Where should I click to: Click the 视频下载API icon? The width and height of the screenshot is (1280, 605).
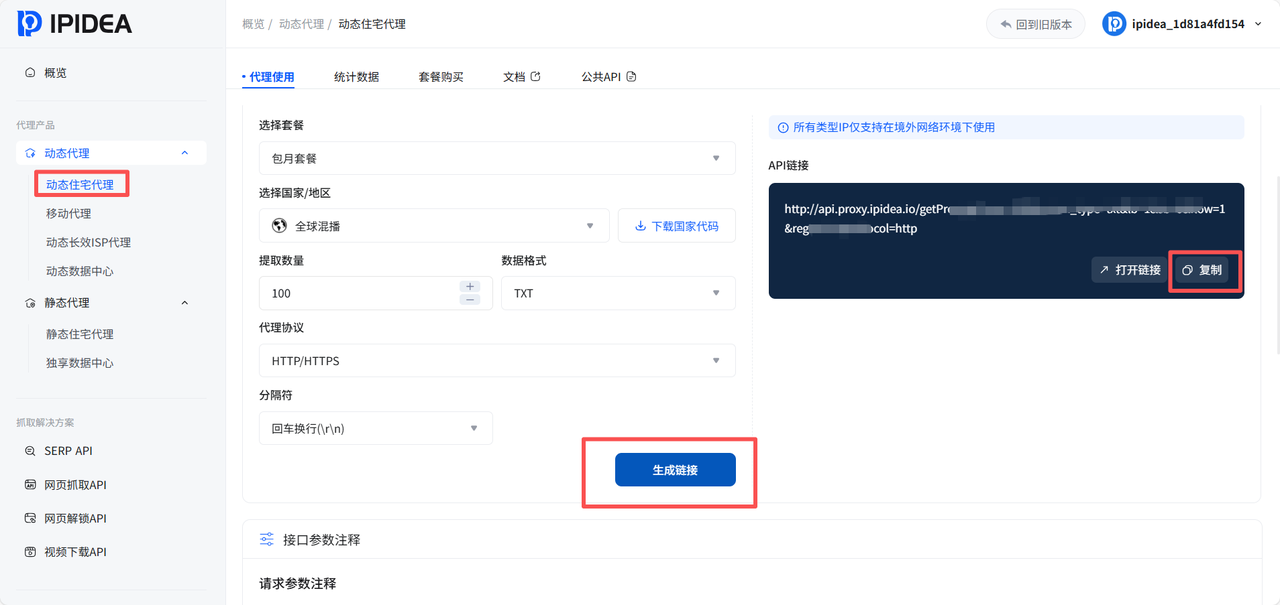30,552
